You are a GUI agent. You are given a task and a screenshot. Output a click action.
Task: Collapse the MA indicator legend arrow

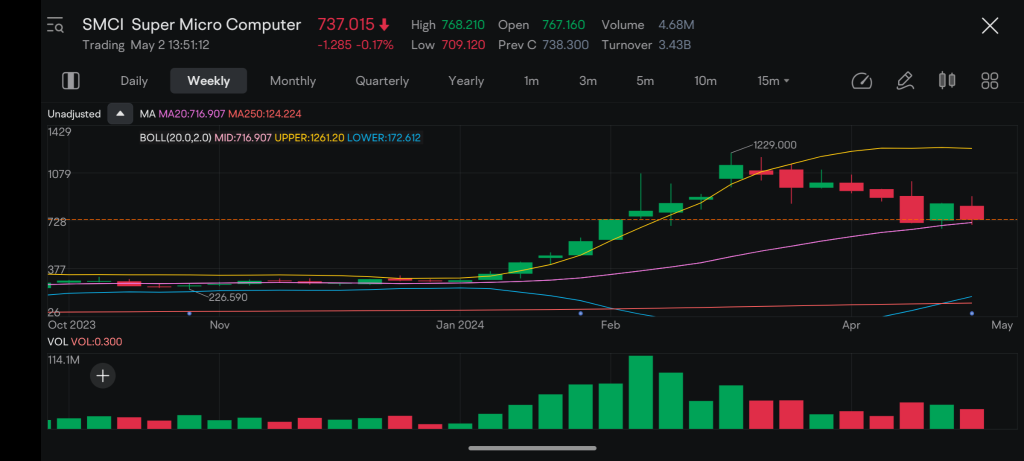click(120, 114)
